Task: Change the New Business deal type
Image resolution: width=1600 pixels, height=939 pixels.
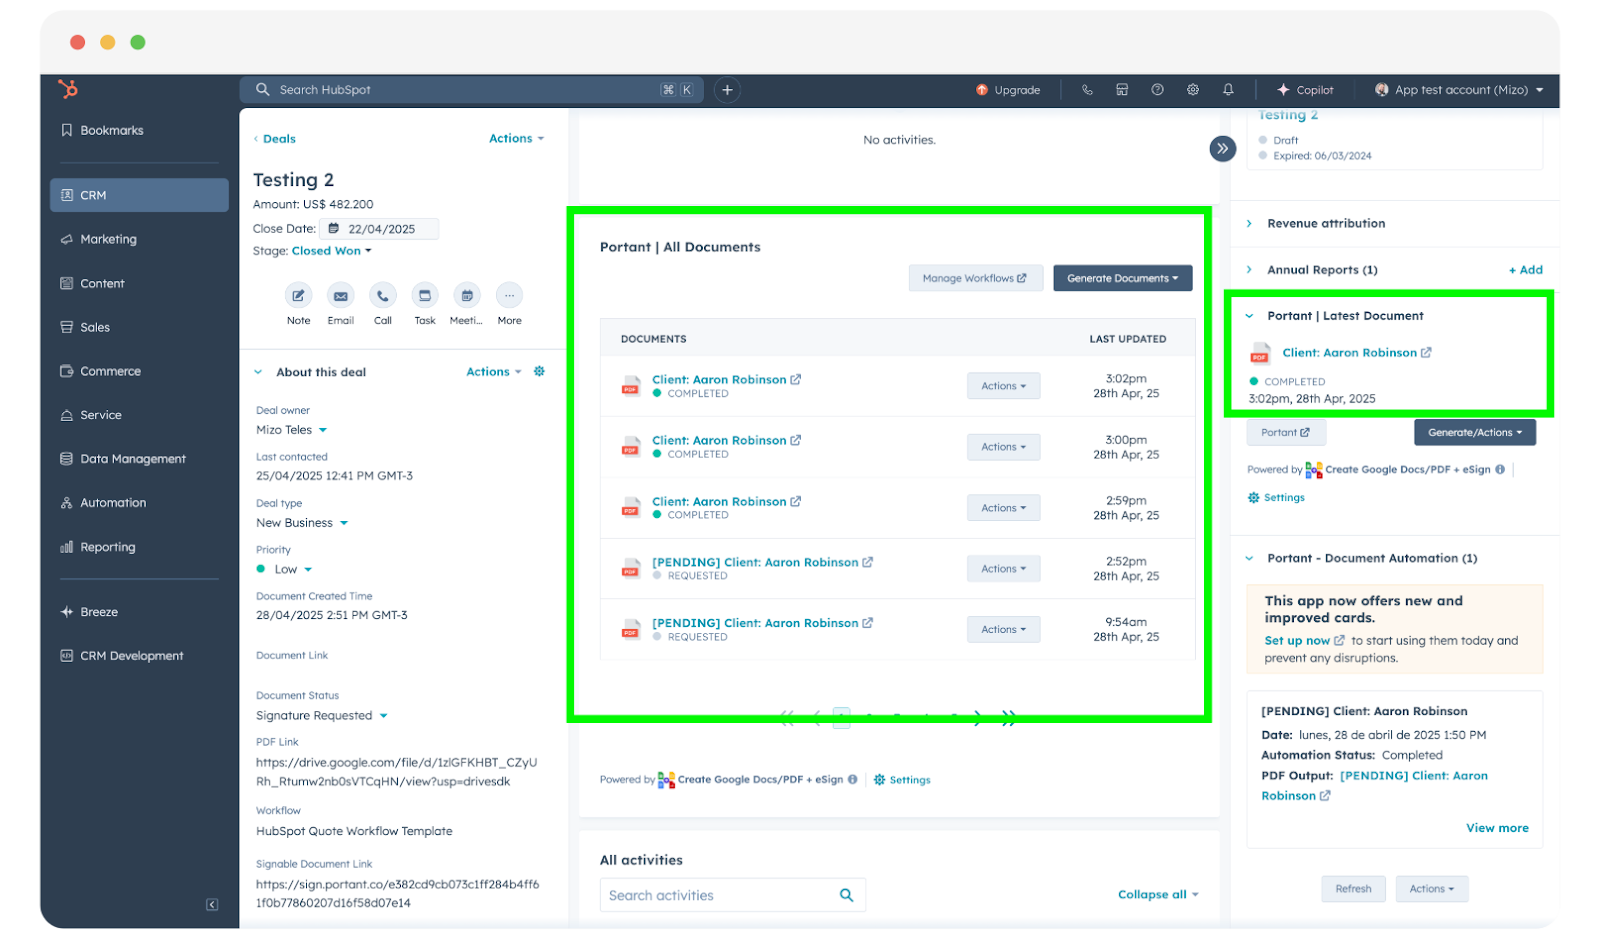Action: tap(302, 523)
